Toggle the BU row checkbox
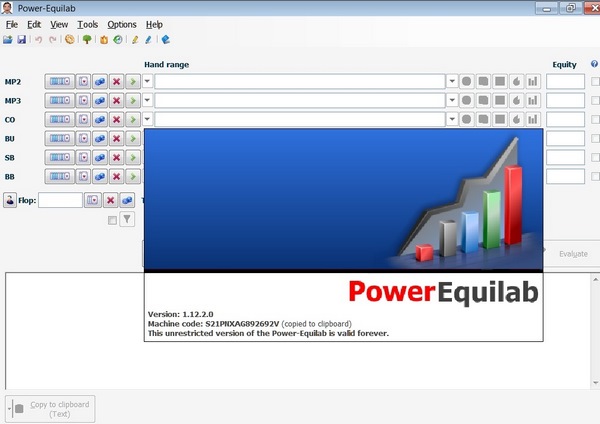 (x=595, y=138)
